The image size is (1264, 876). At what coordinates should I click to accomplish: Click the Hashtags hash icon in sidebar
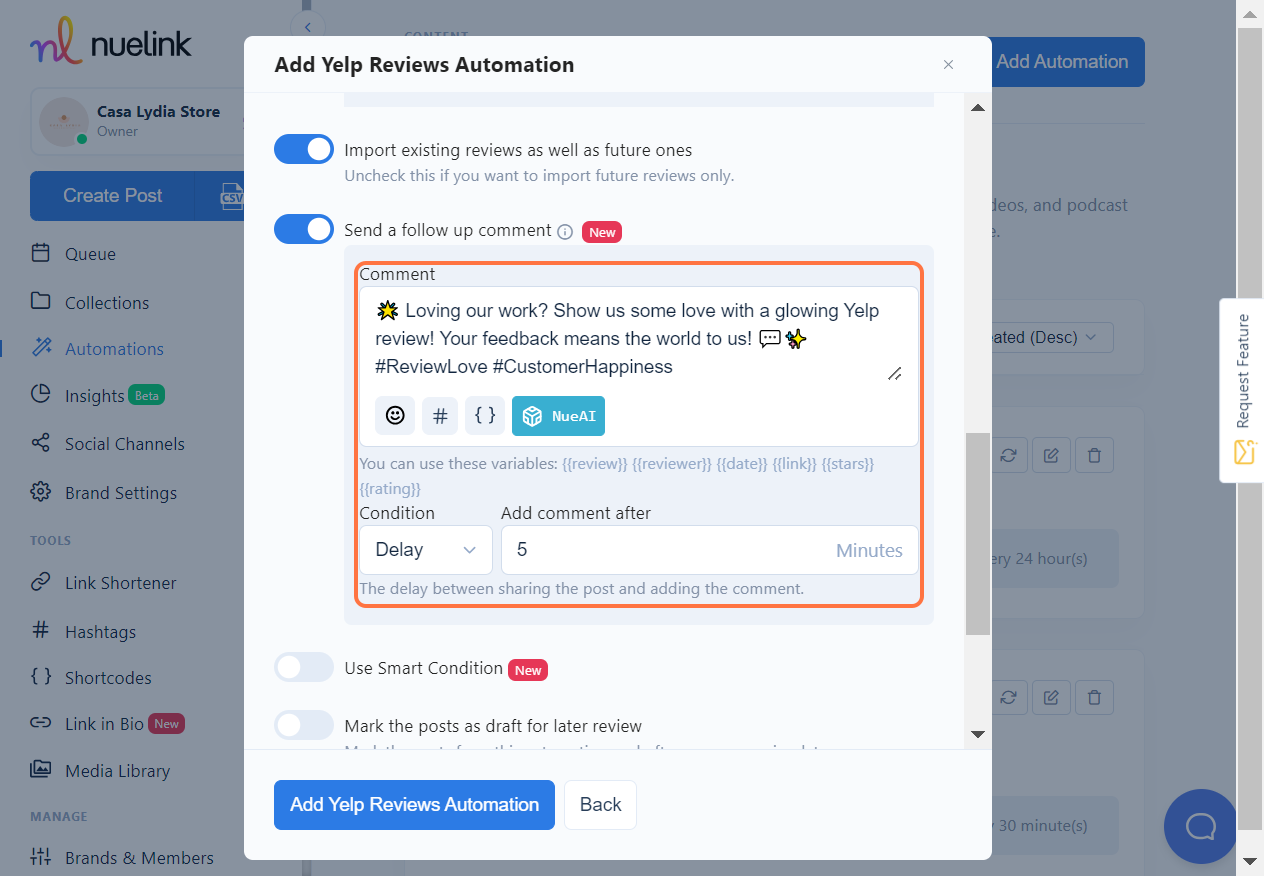[x=41, y=631]
